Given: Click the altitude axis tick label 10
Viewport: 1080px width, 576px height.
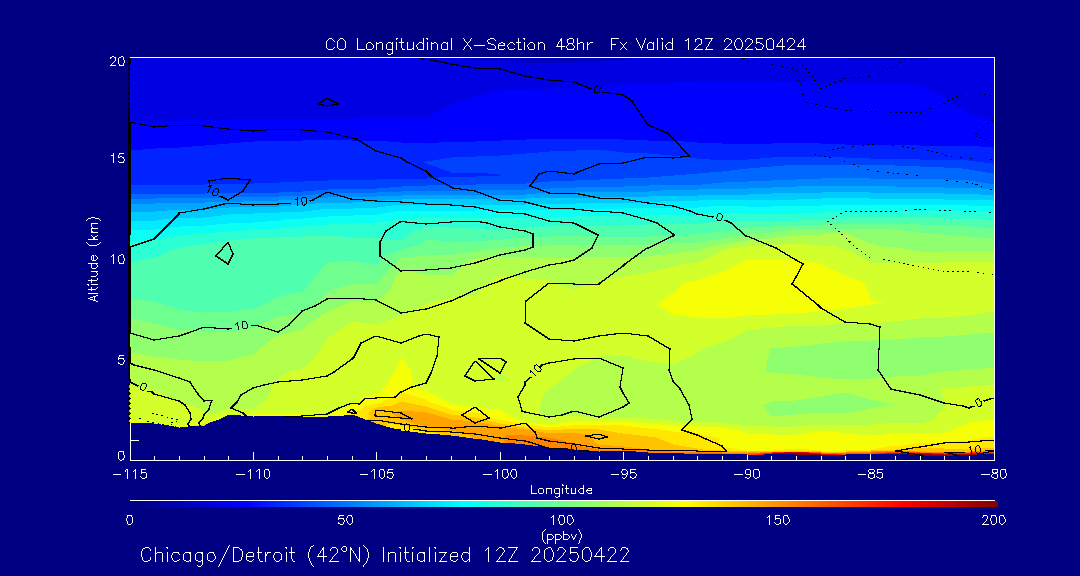Looking at the screenshot, I should click(x=117, y=259).
